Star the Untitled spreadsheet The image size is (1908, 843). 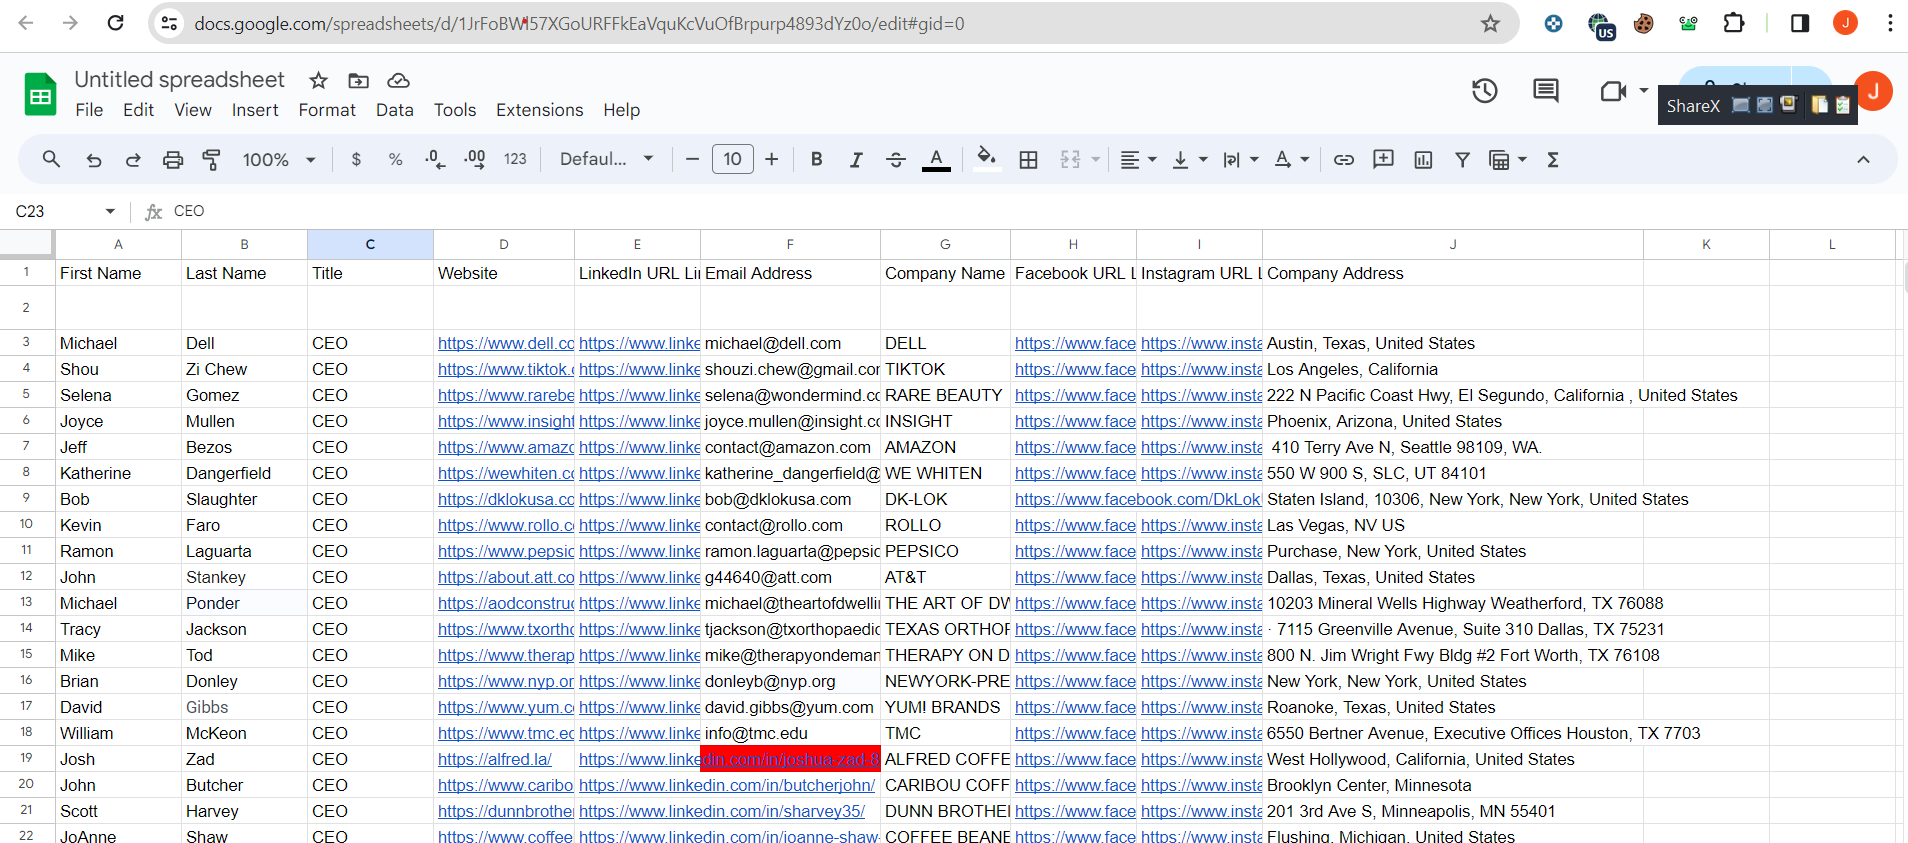coord(318,81)
